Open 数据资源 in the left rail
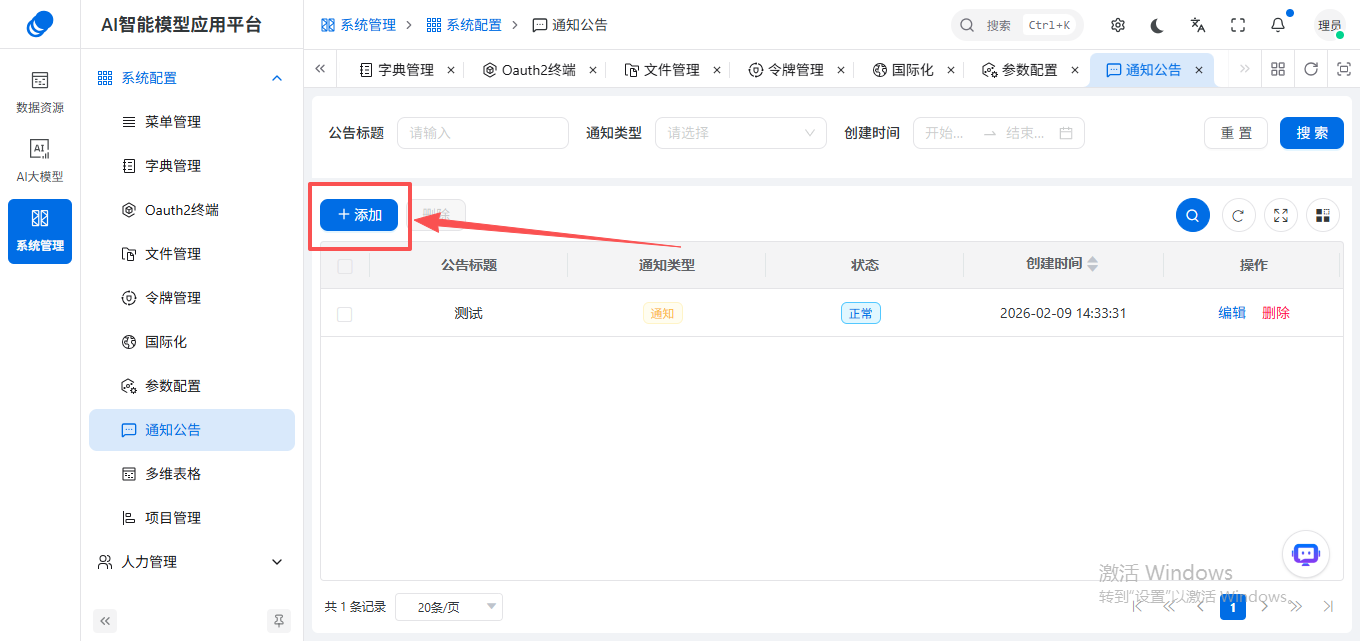Image resolution: width=1360 pixels, height=641 pixels. tap(40, 92)
